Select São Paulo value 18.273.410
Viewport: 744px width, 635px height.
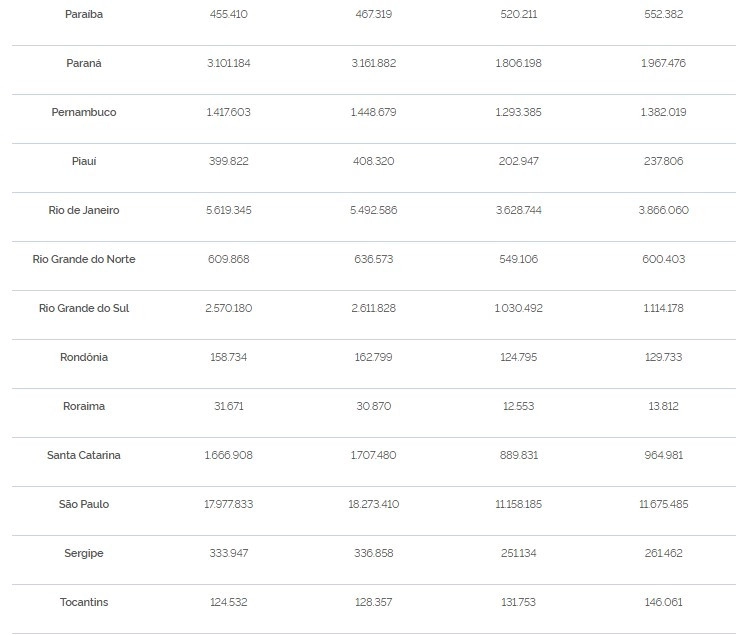[374, 504]
